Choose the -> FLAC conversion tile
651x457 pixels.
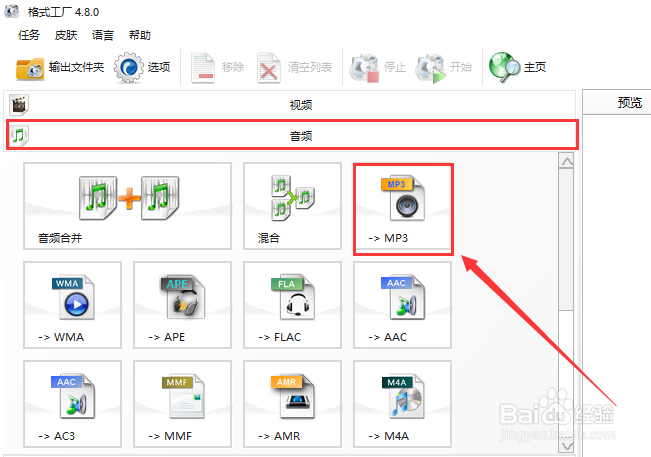pos(293,305)
